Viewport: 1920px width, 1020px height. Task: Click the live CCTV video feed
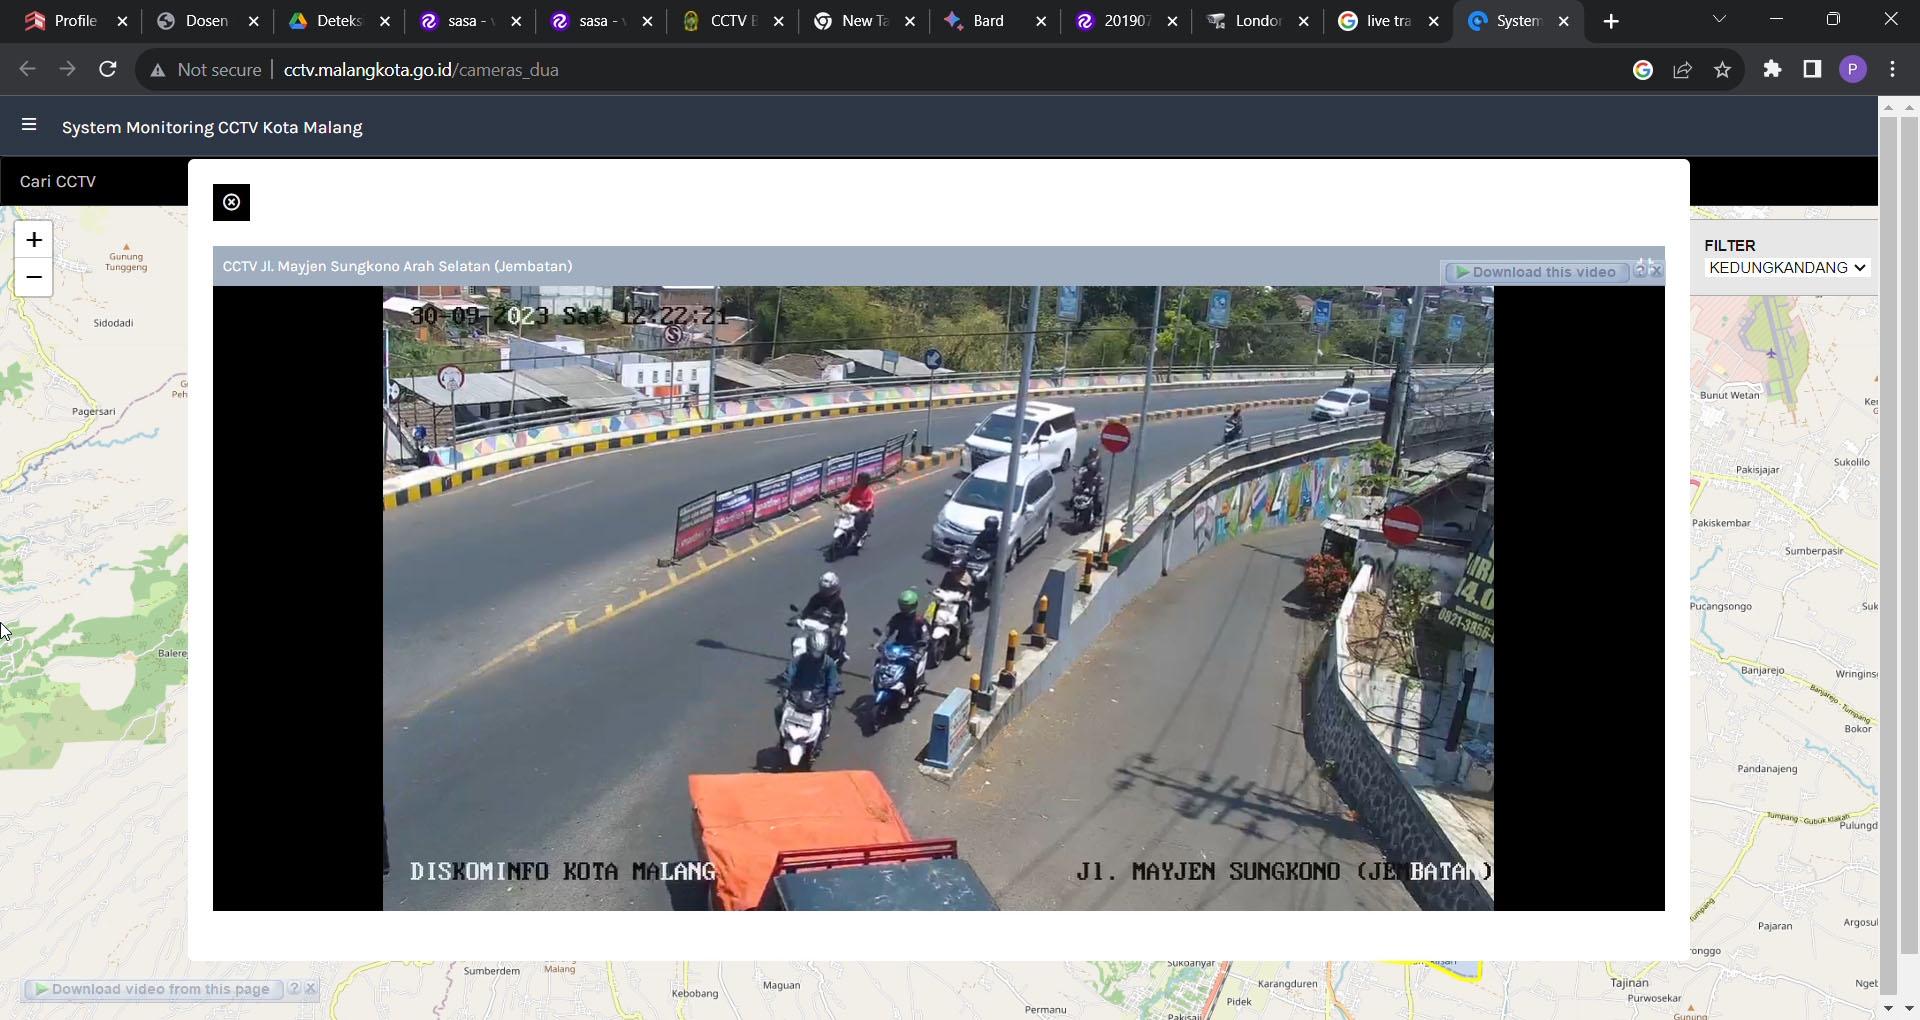pos(938,598)
